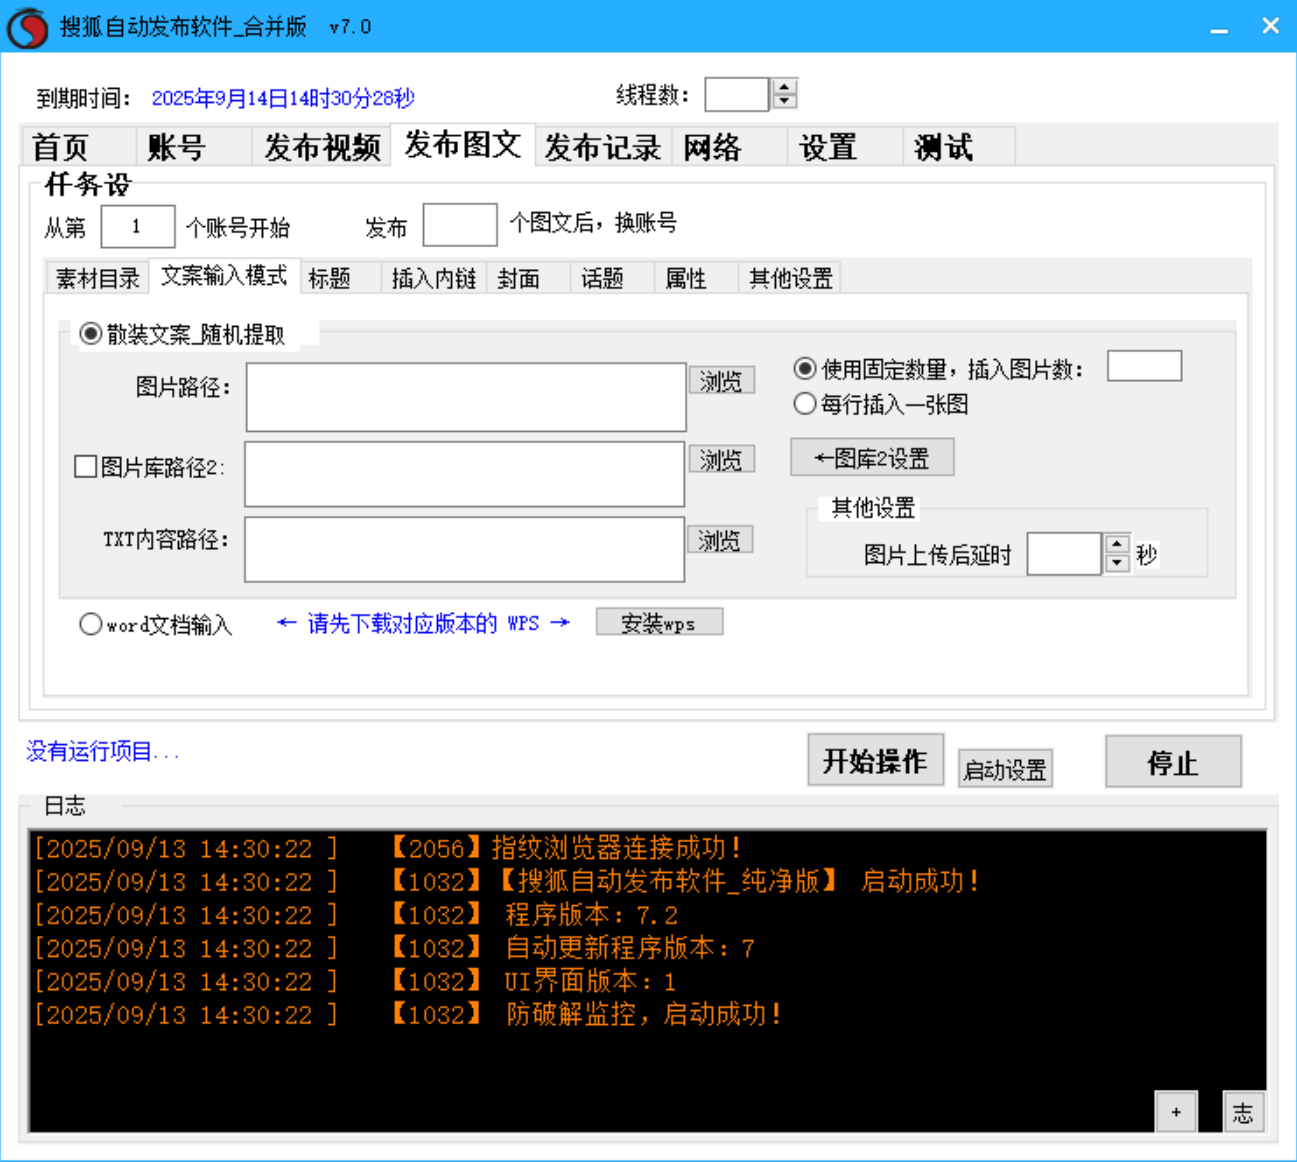
Task: Select 每行插入一张图 option
Action: (804, 404)
